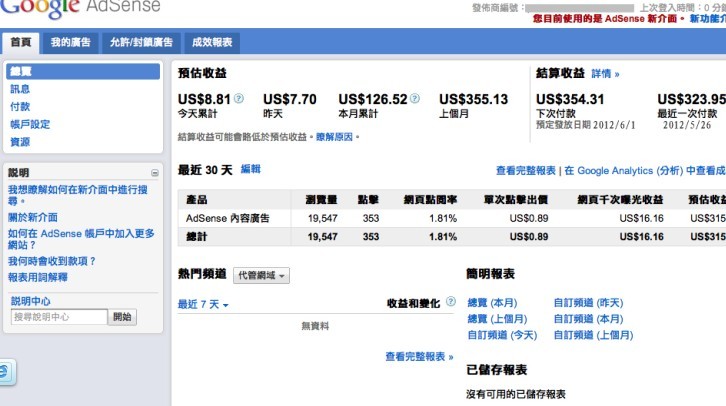Open 資源 in the left sidebar
This screenshot has height=406, width=726.
click(x=20, y=142)
